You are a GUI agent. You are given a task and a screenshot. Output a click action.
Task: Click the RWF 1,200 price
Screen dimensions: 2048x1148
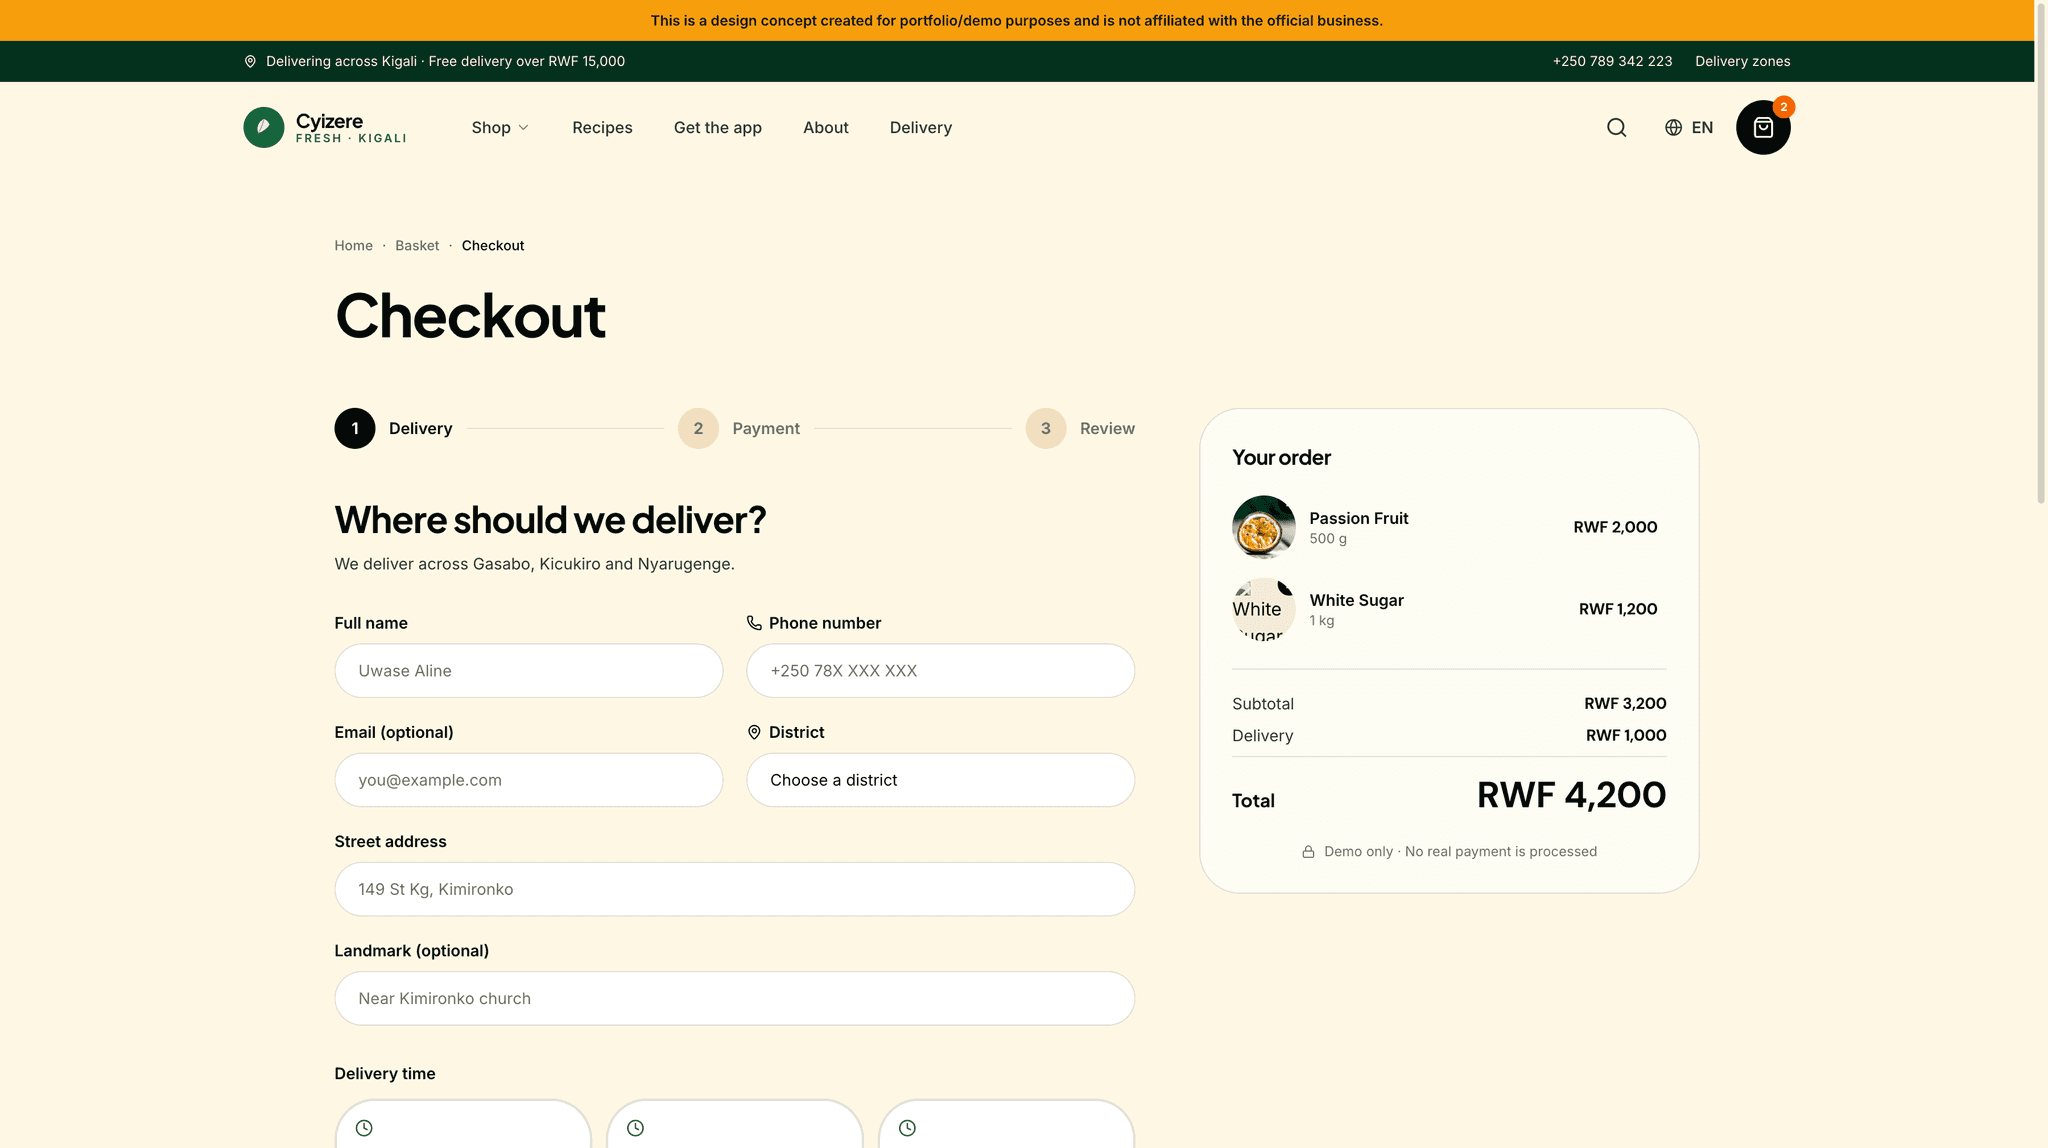click(1618, 609)
